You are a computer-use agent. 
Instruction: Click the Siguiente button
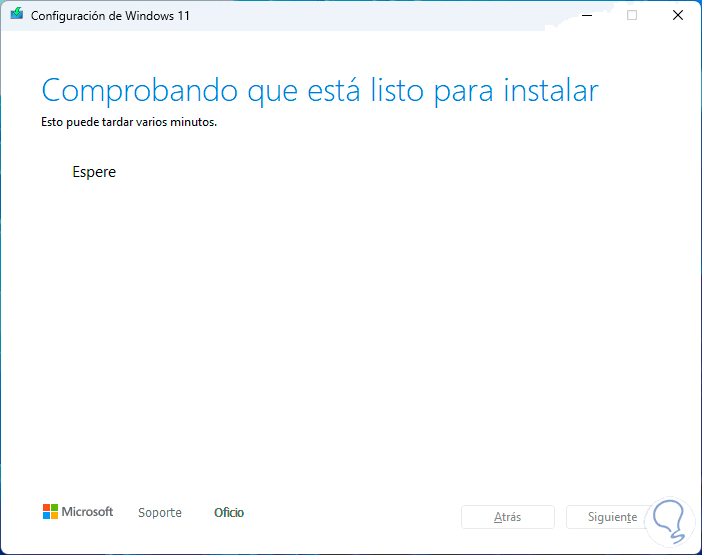click(x=612, y=517)
